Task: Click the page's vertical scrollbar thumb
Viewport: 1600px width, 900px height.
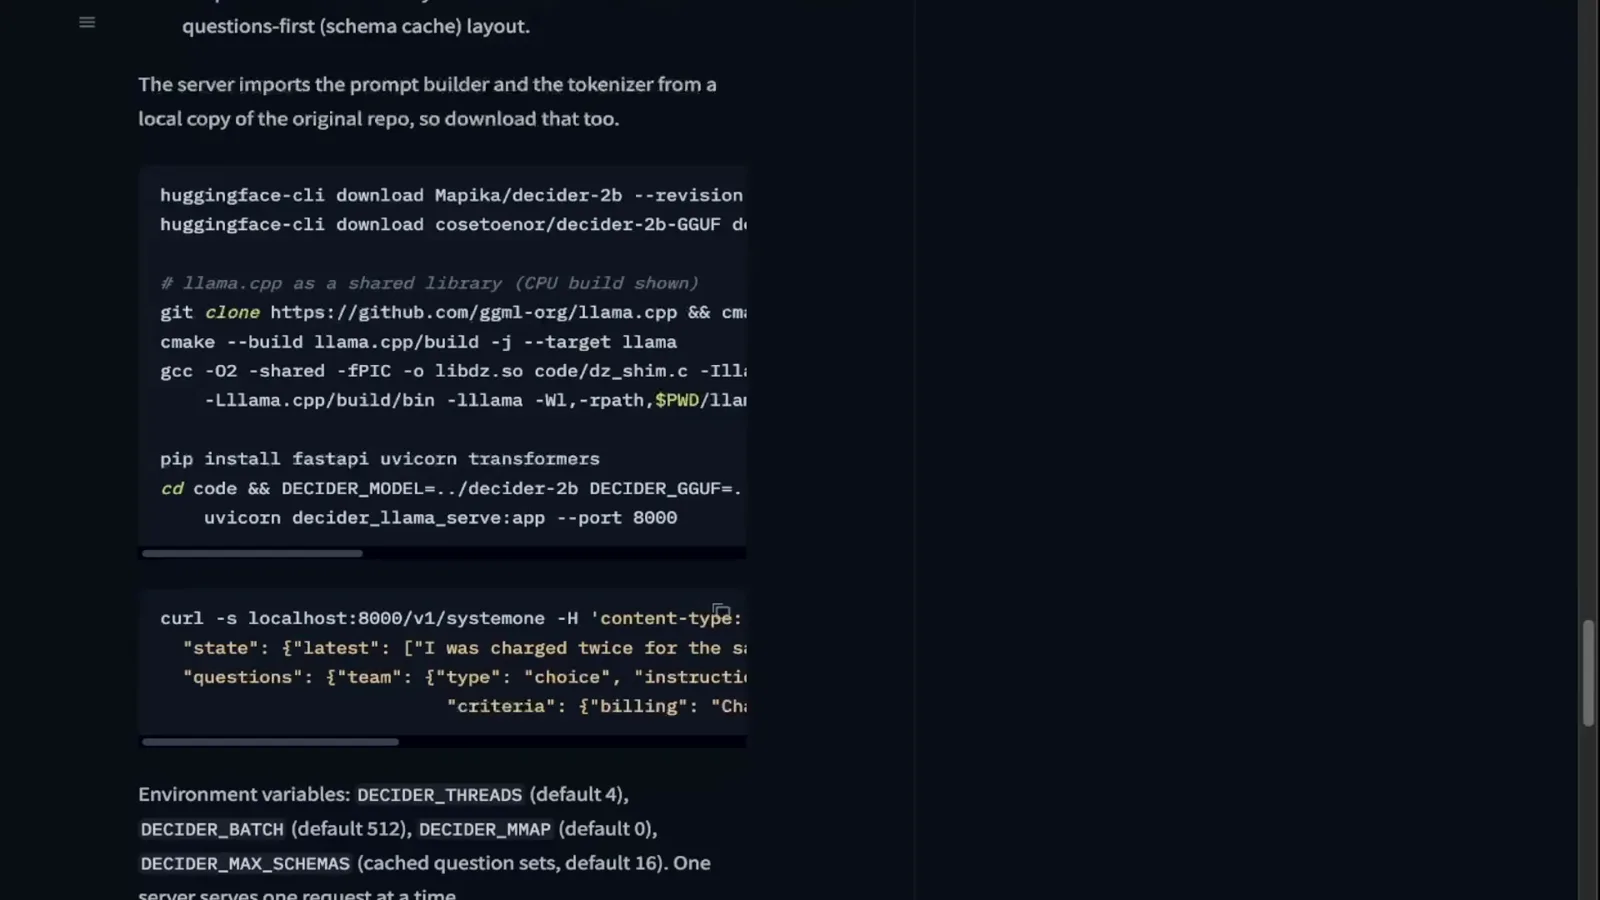Action: (x=1588, y=673)
